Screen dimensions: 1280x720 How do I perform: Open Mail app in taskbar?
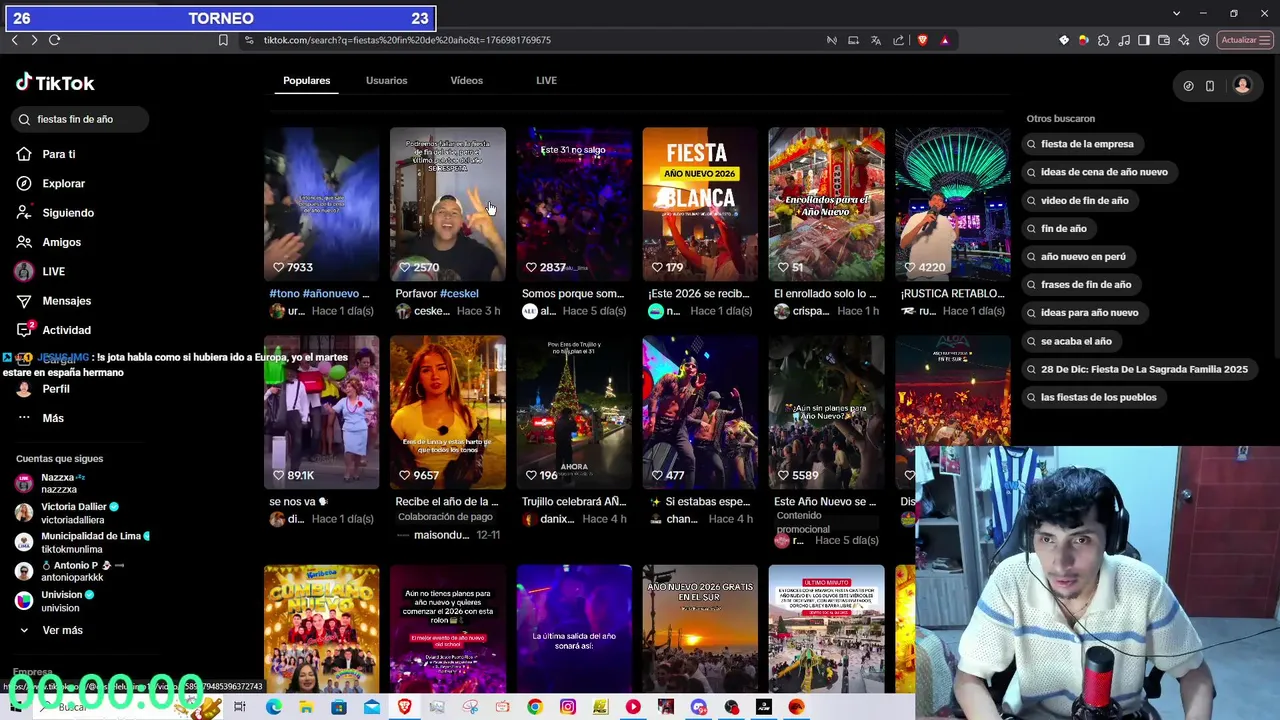pos(372,707)
